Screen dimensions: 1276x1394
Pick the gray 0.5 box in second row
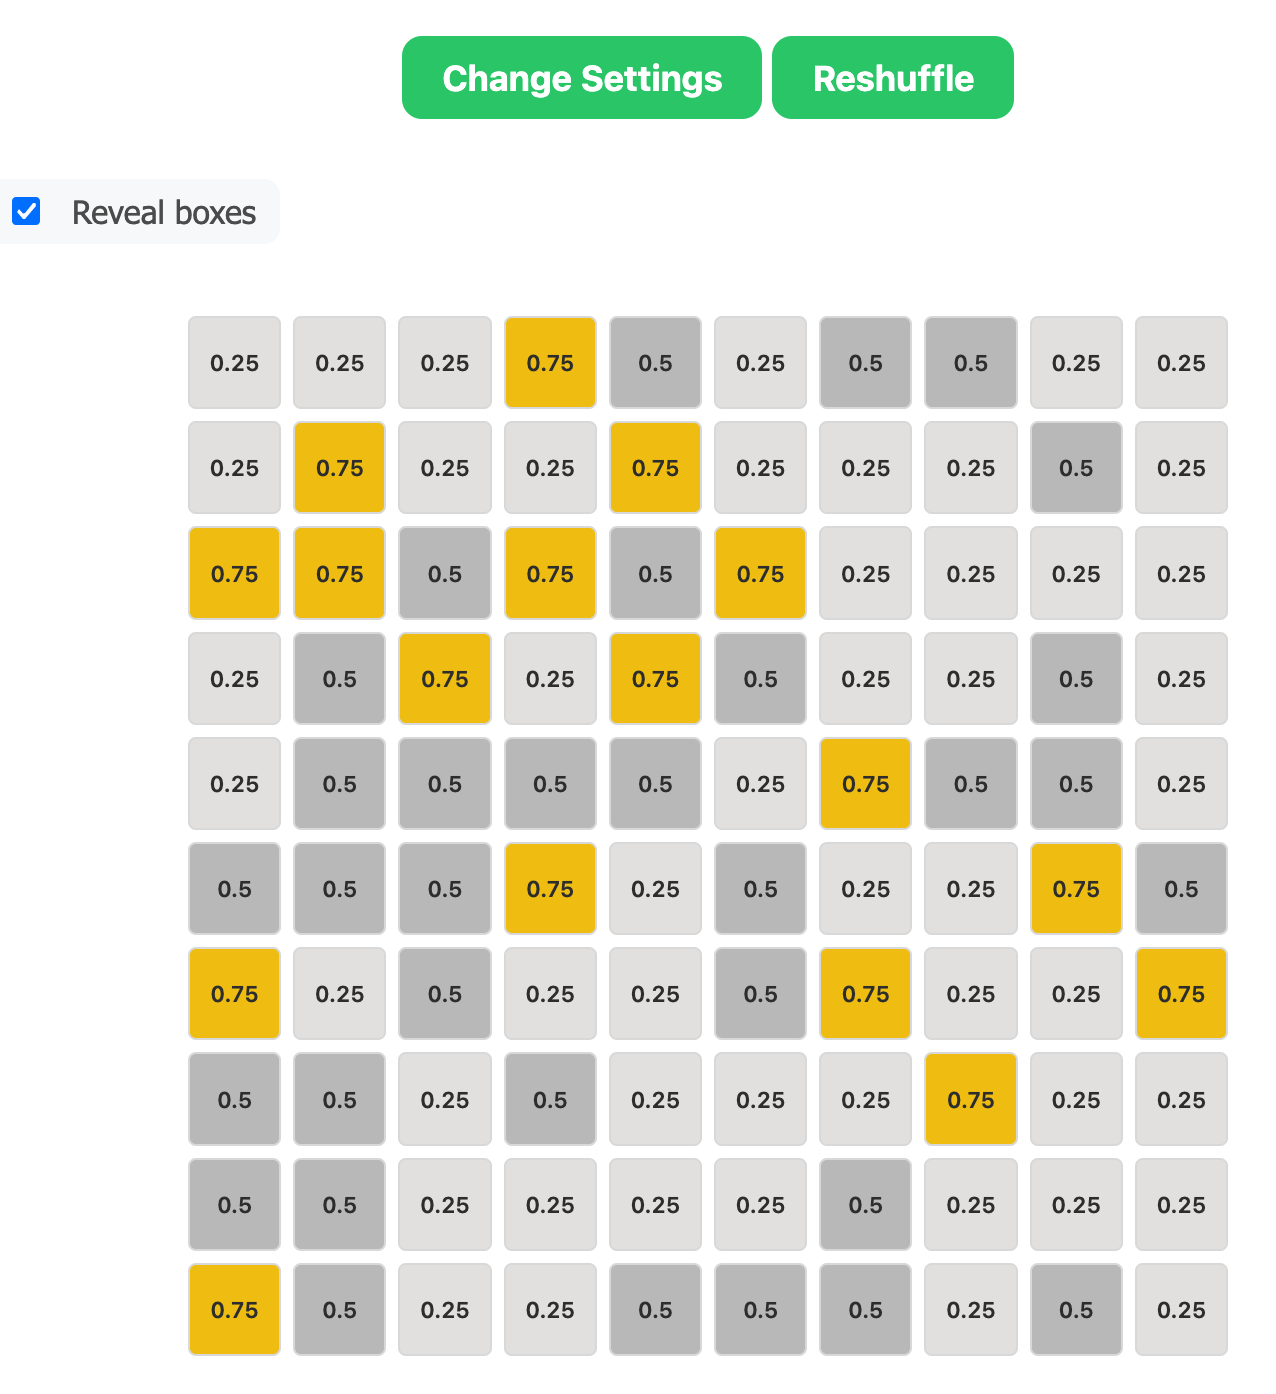click(1076, 468)
